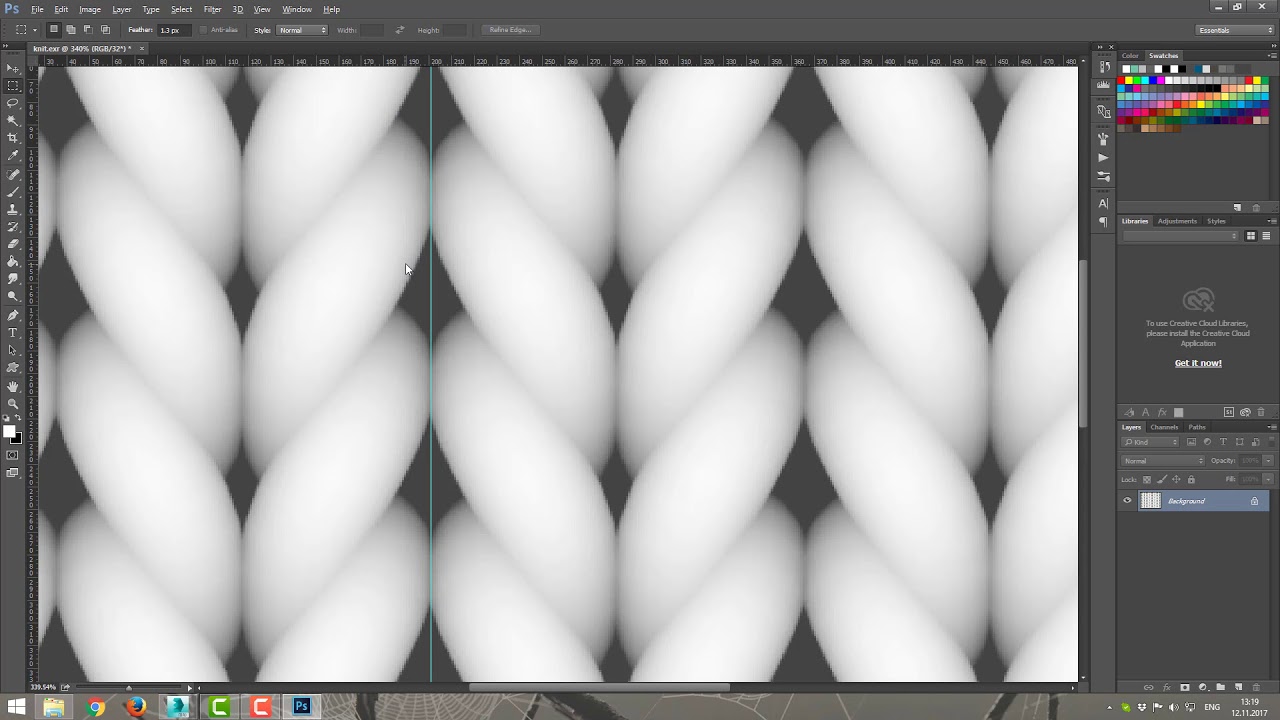Click Create new group folder icon
The width and height of the screenshot is (1280, 720).
(1221, 688)
